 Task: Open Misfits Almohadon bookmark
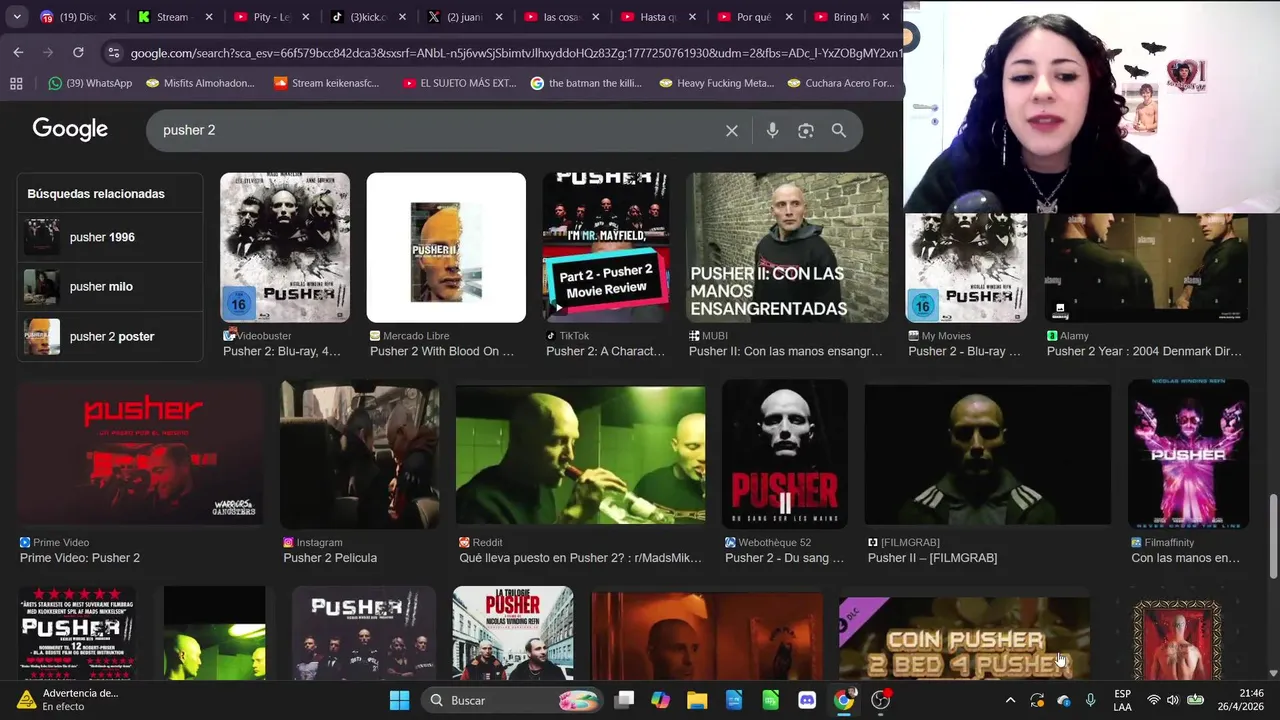click(200, 83)
